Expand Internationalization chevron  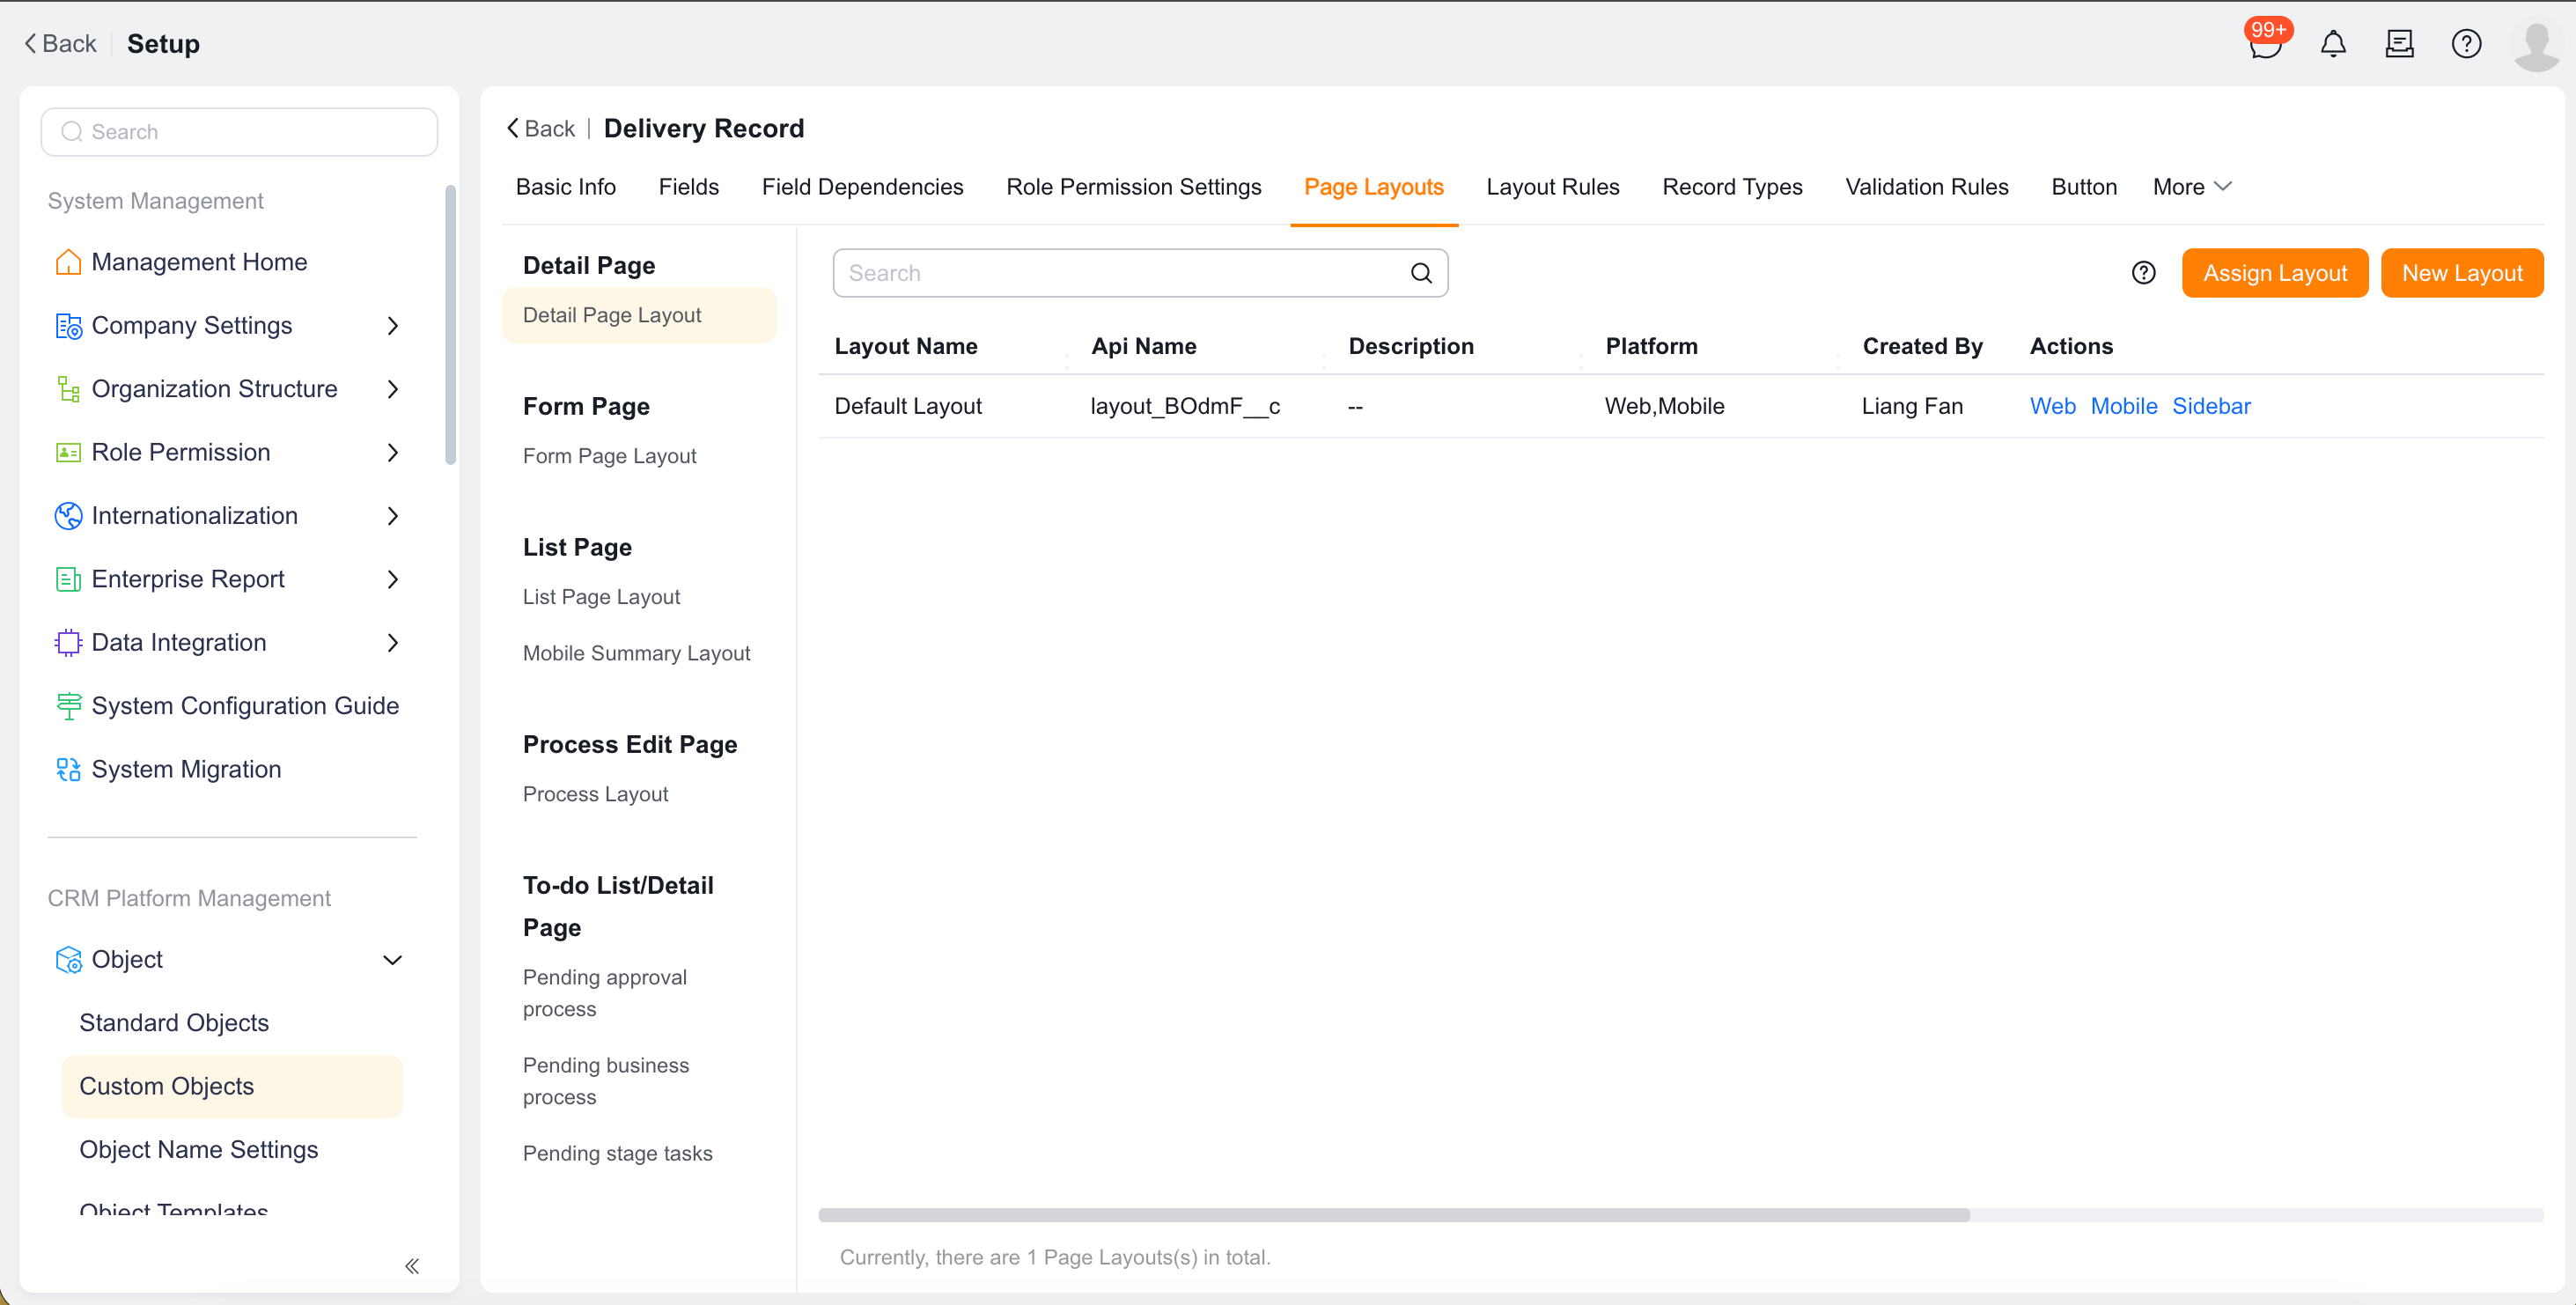pyautogui.click(x=393, y=516)
